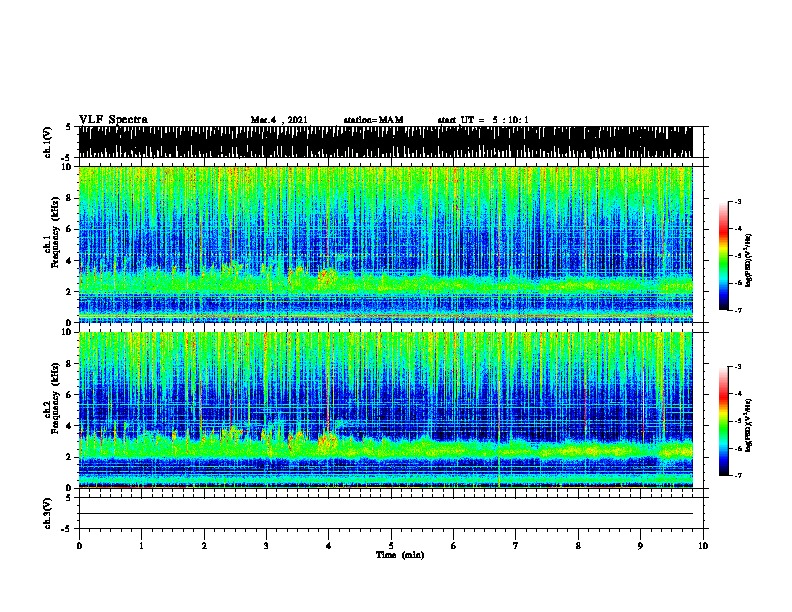Click the "-7" label on ch.2 colorbar
Screen dimensions: 792x612
click(737, 475)
